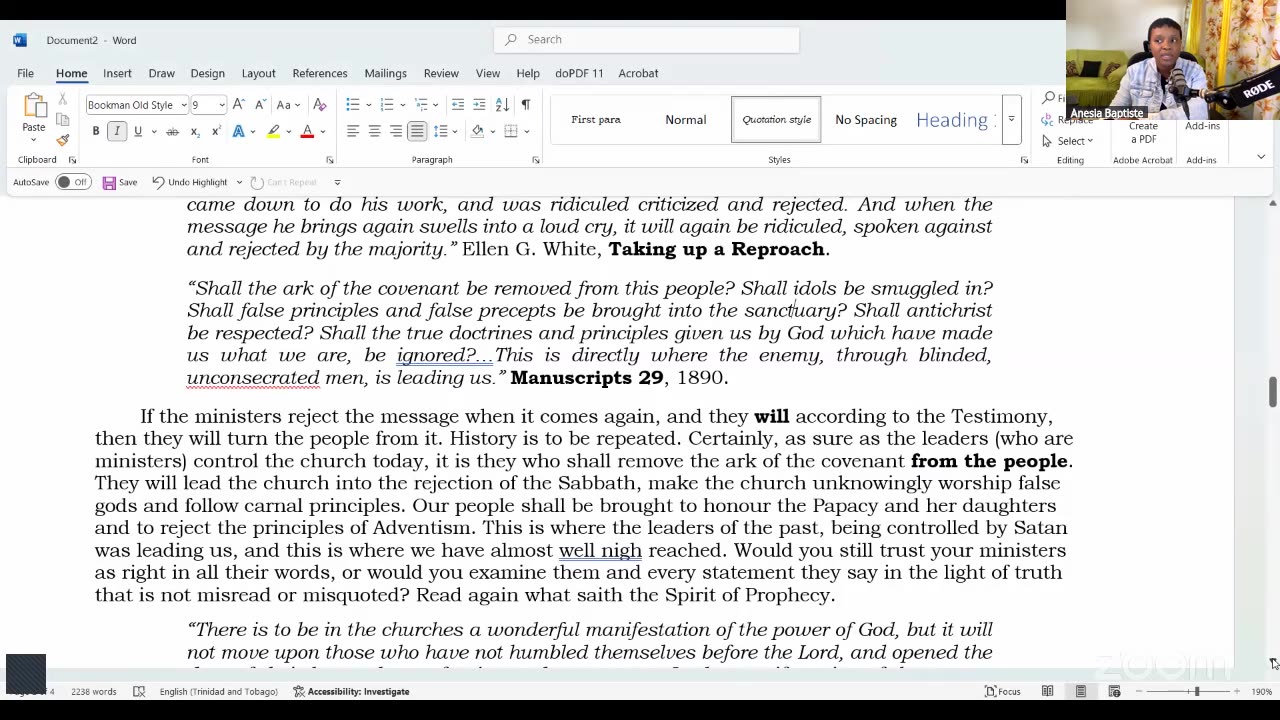Go to the References tab
This screenshot has height=720, width=1280.
320,73
